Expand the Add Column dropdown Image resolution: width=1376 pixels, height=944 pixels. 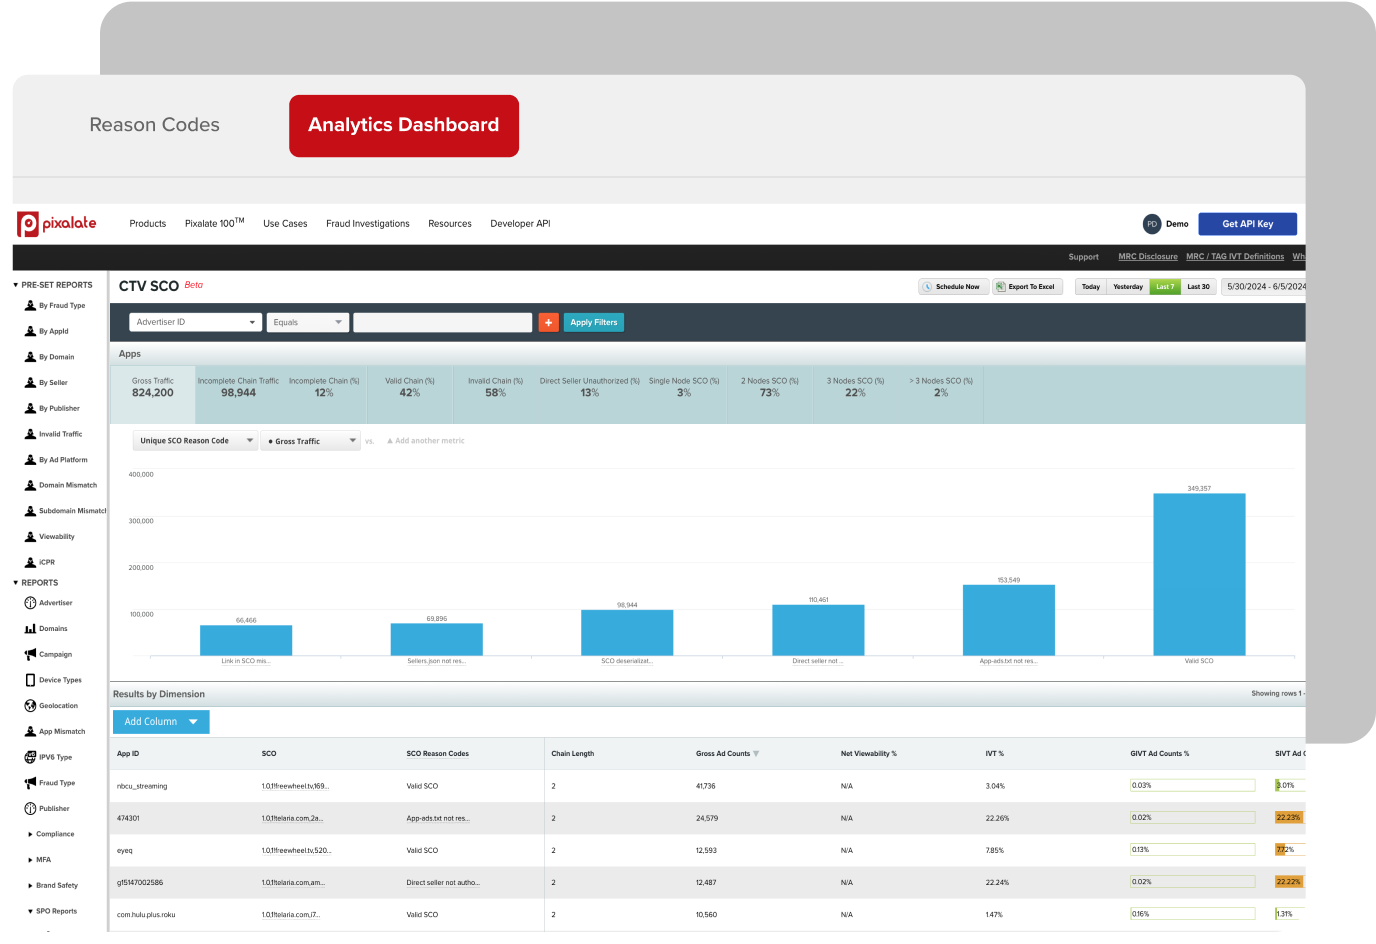[x=160, y=721]
